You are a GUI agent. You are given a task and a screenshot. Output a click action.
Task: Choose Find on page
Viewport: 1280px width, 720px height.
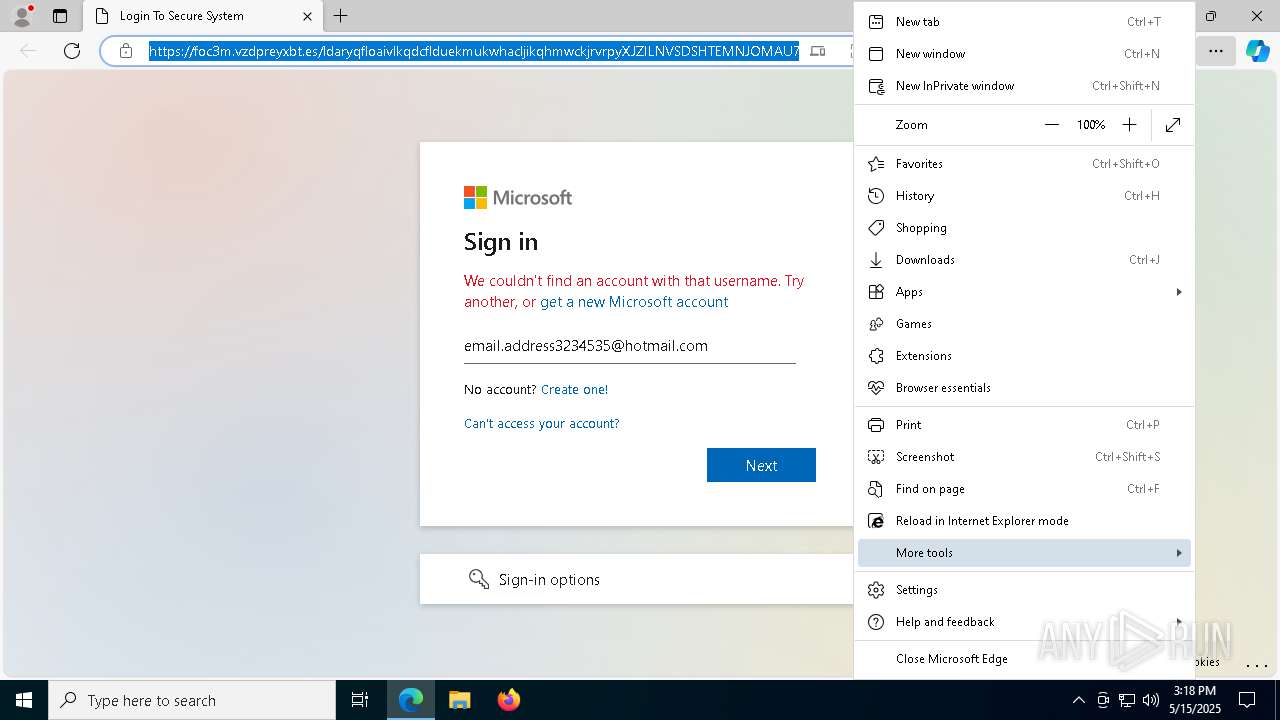click(1024, 489)
